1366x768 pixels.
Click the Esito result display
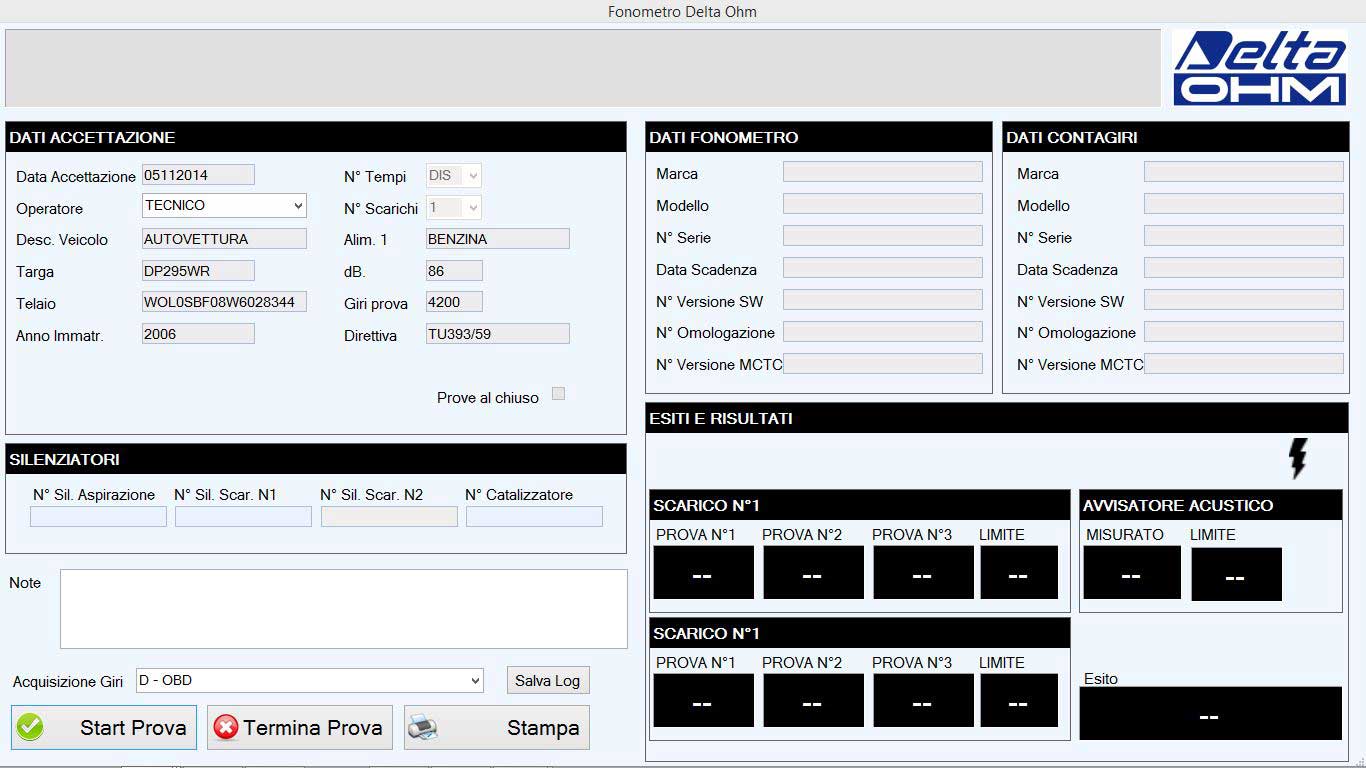(1210, 713)
